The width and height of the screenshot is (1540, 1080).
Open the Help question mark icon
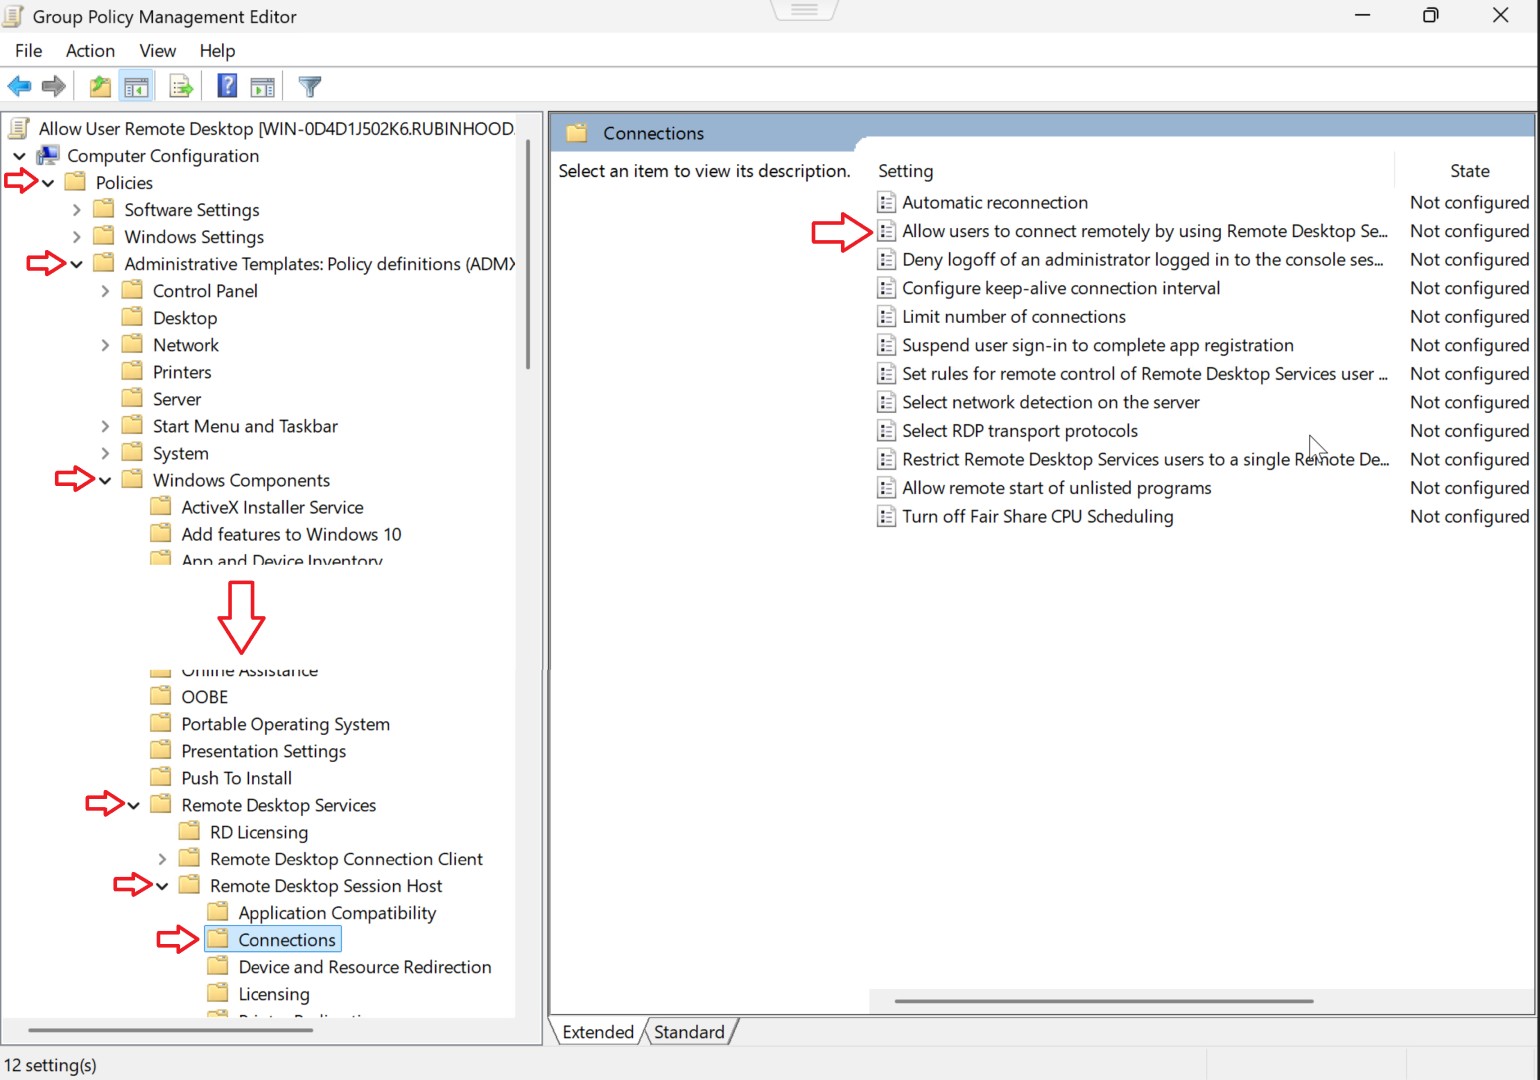coord(227,87)
